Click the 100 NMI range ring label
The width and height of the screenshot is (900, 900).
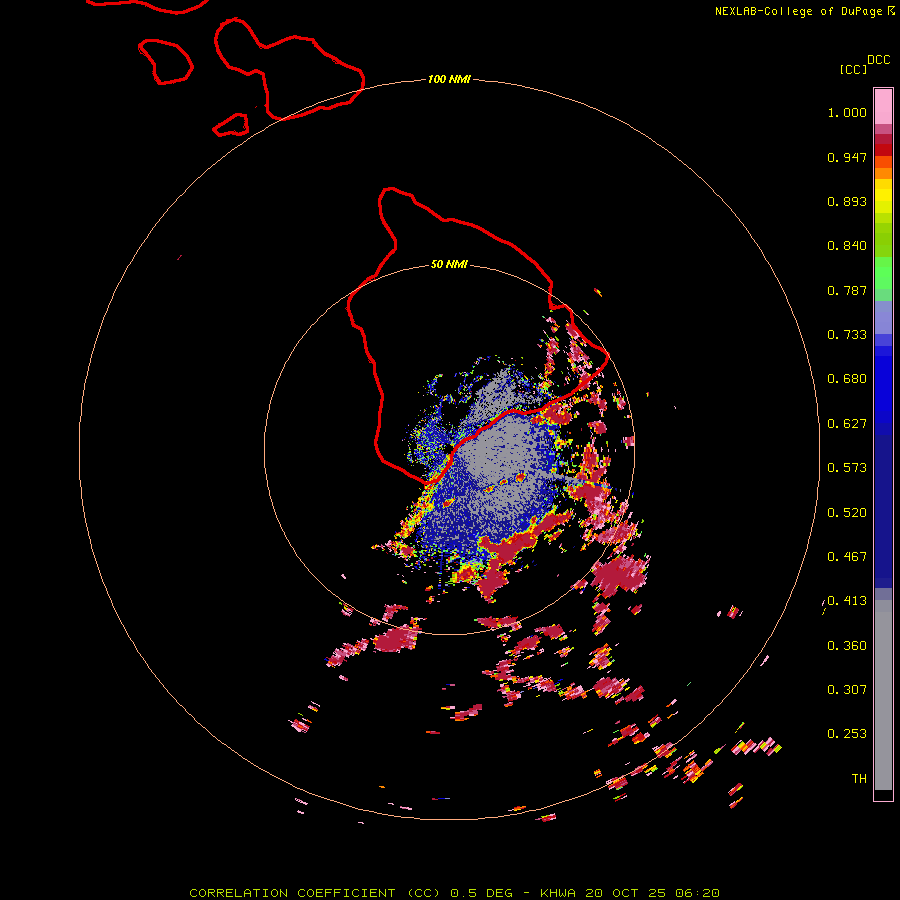click(449, 79)
